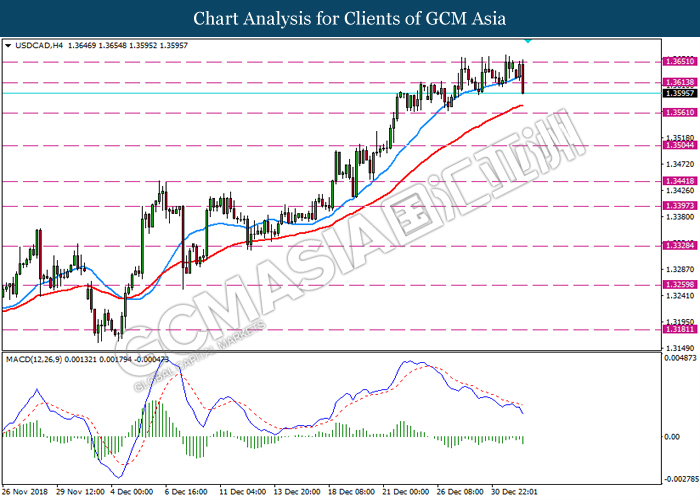Select the 1.36510 price level tag
The width and height of the screenshot is (700, 500).
pyautogui.click(x=679, y=62)
